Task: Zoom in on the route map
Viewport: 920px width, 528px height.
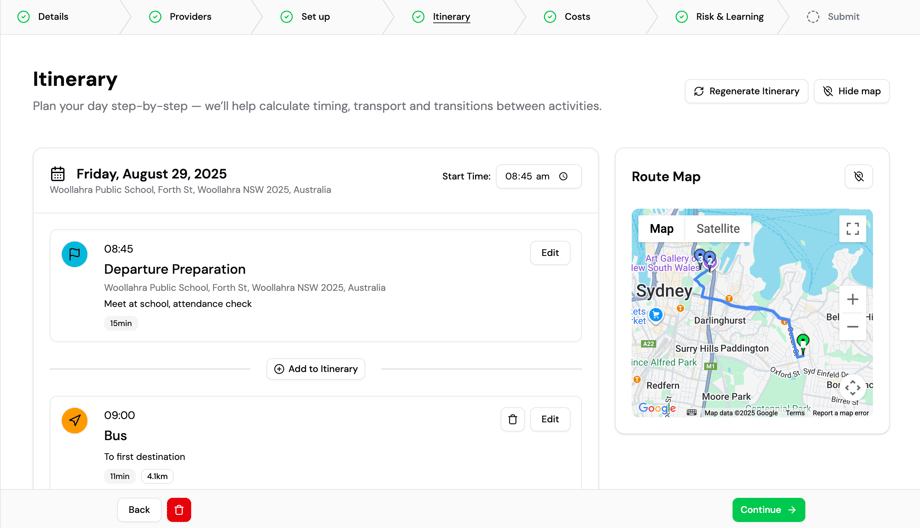Action: pyautogui.click(x=852, y=299)
